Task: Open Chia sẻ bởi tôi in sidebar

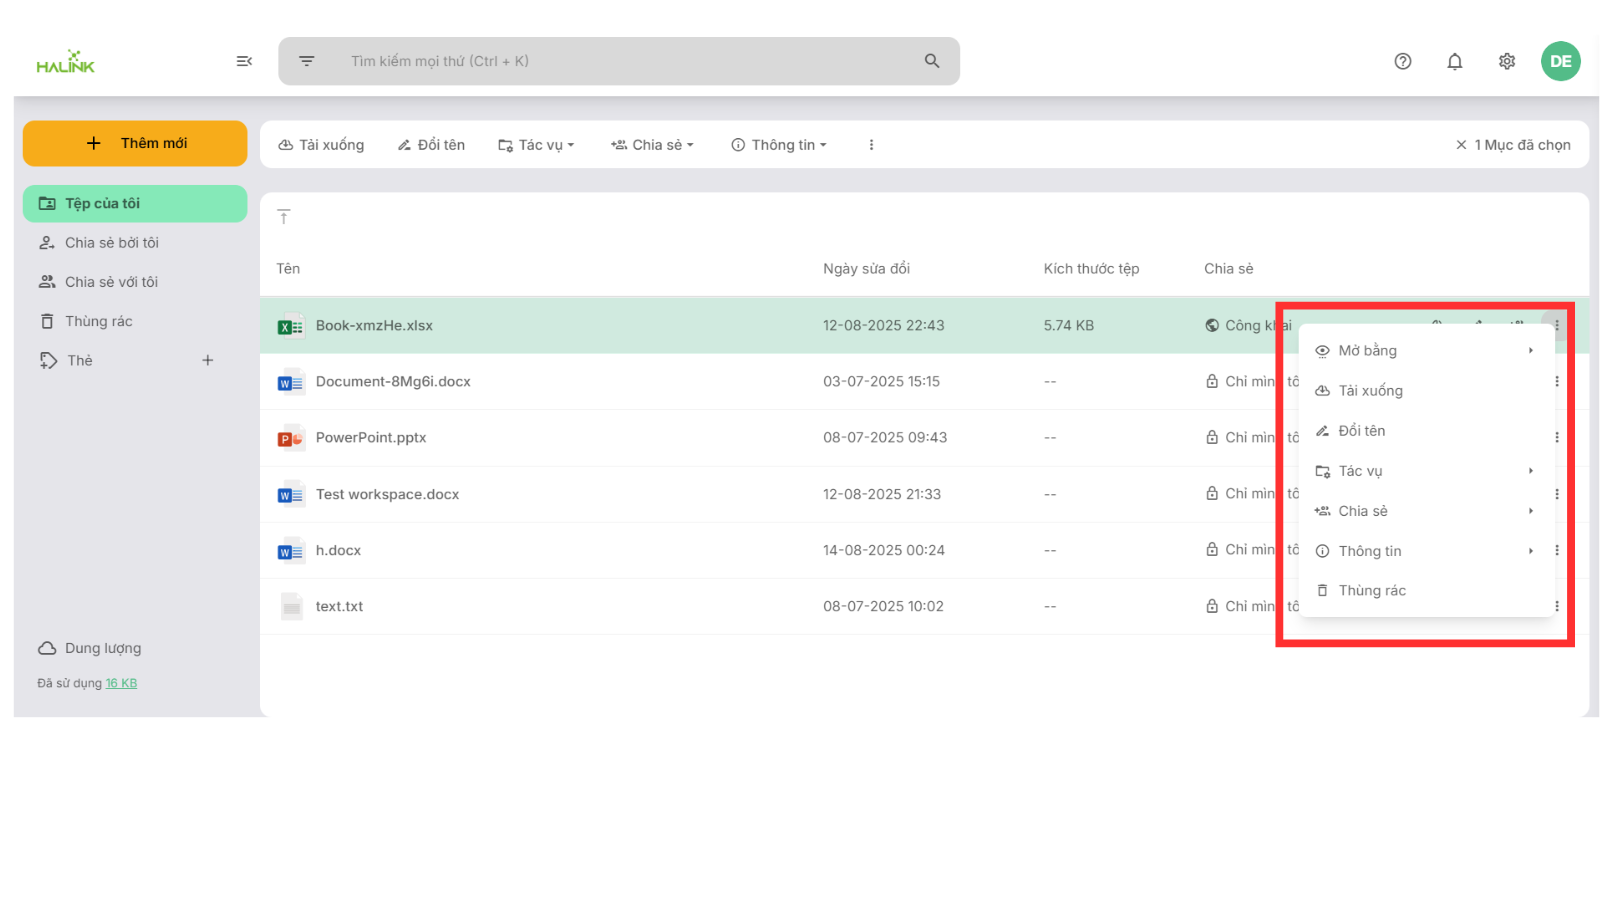Action: pos(135,243)
